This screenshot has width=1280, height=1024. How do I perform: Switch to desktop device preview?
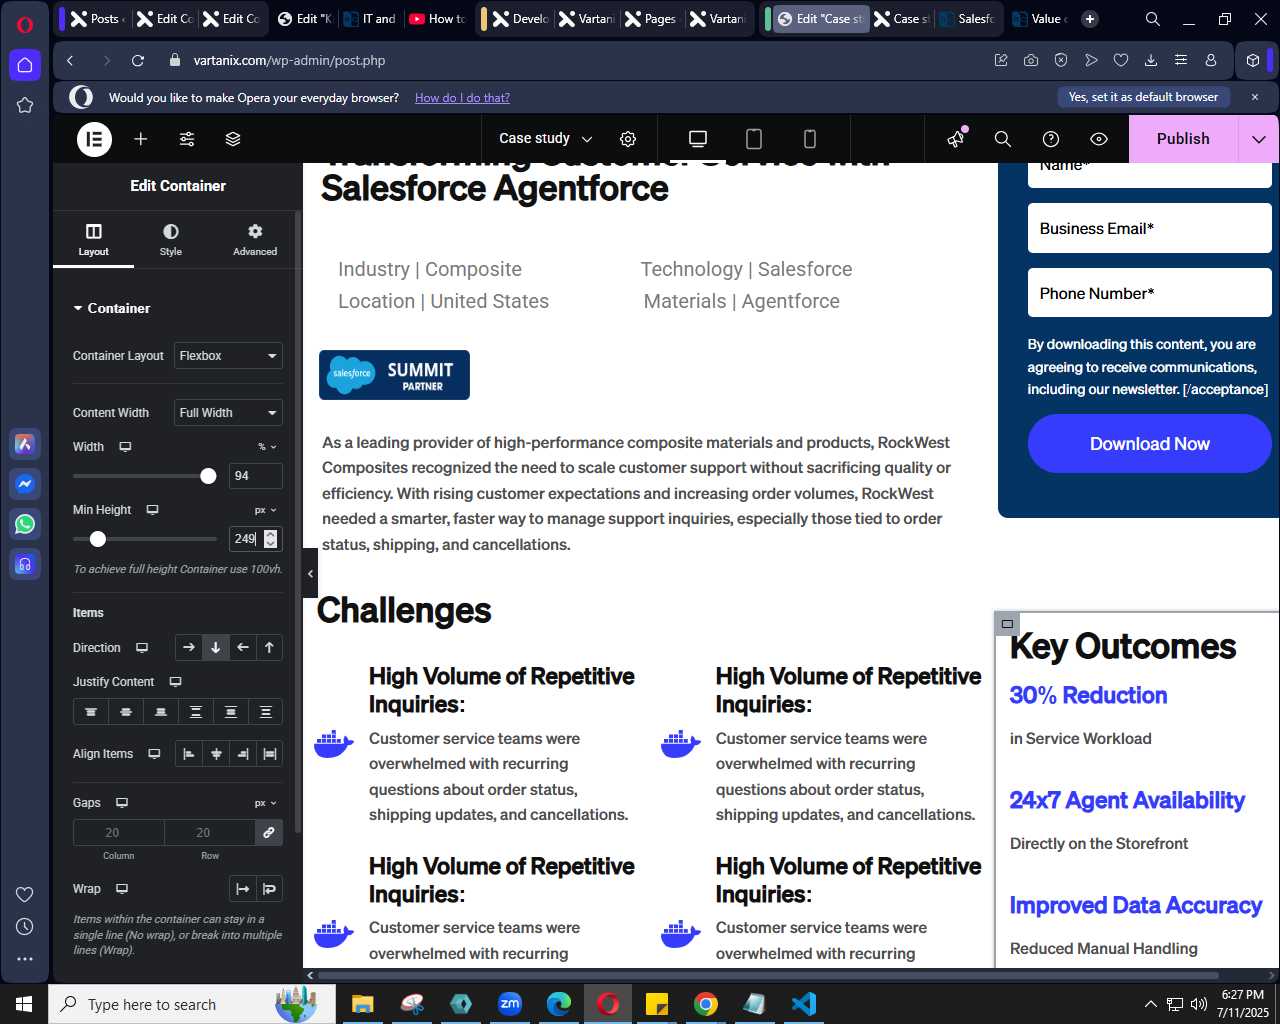pyautogui.click(x=698, y=139)
